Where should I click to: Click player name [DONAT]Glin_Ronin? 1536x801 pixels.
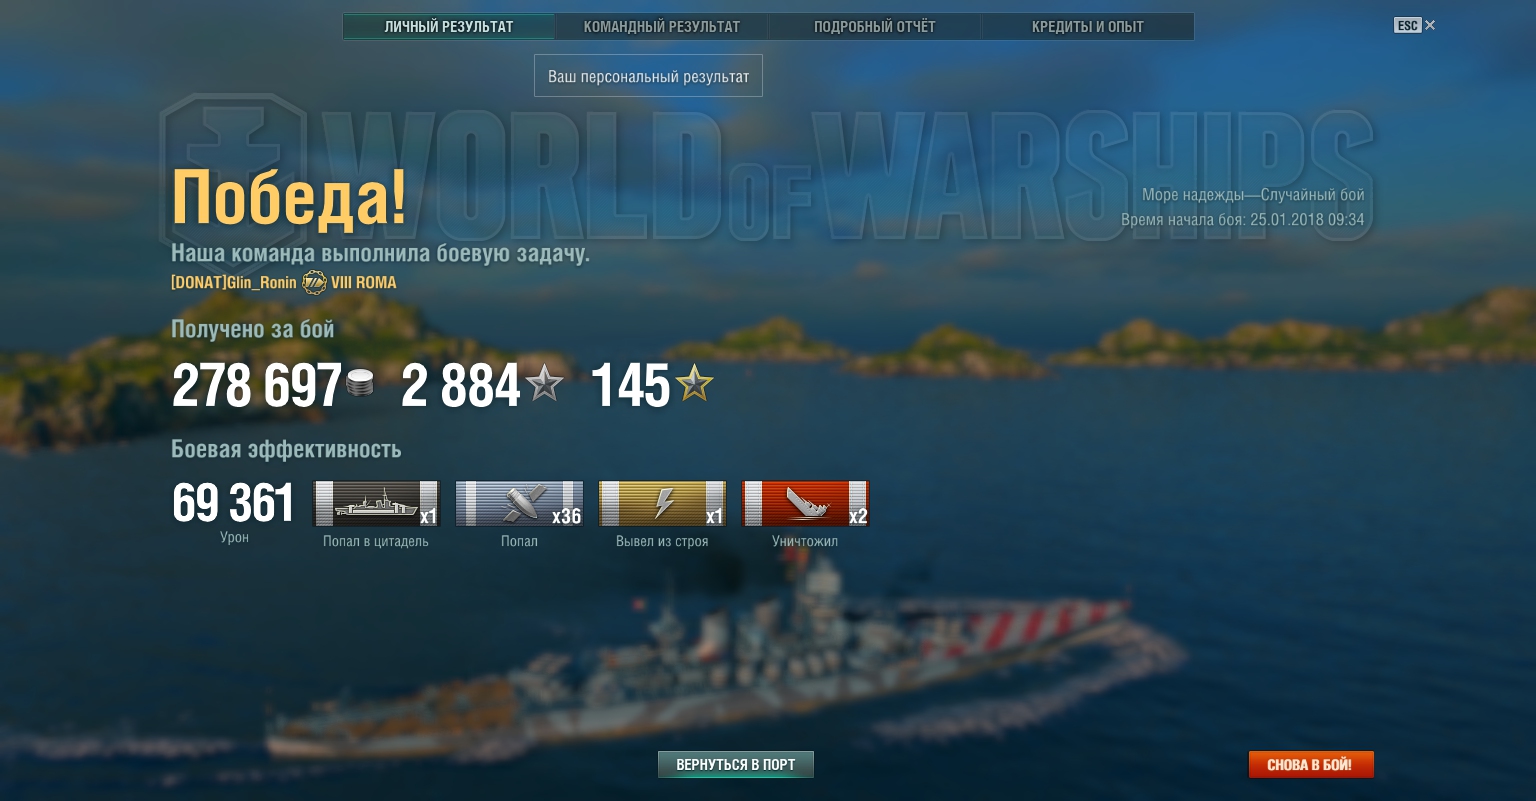(x=234, y=283)
